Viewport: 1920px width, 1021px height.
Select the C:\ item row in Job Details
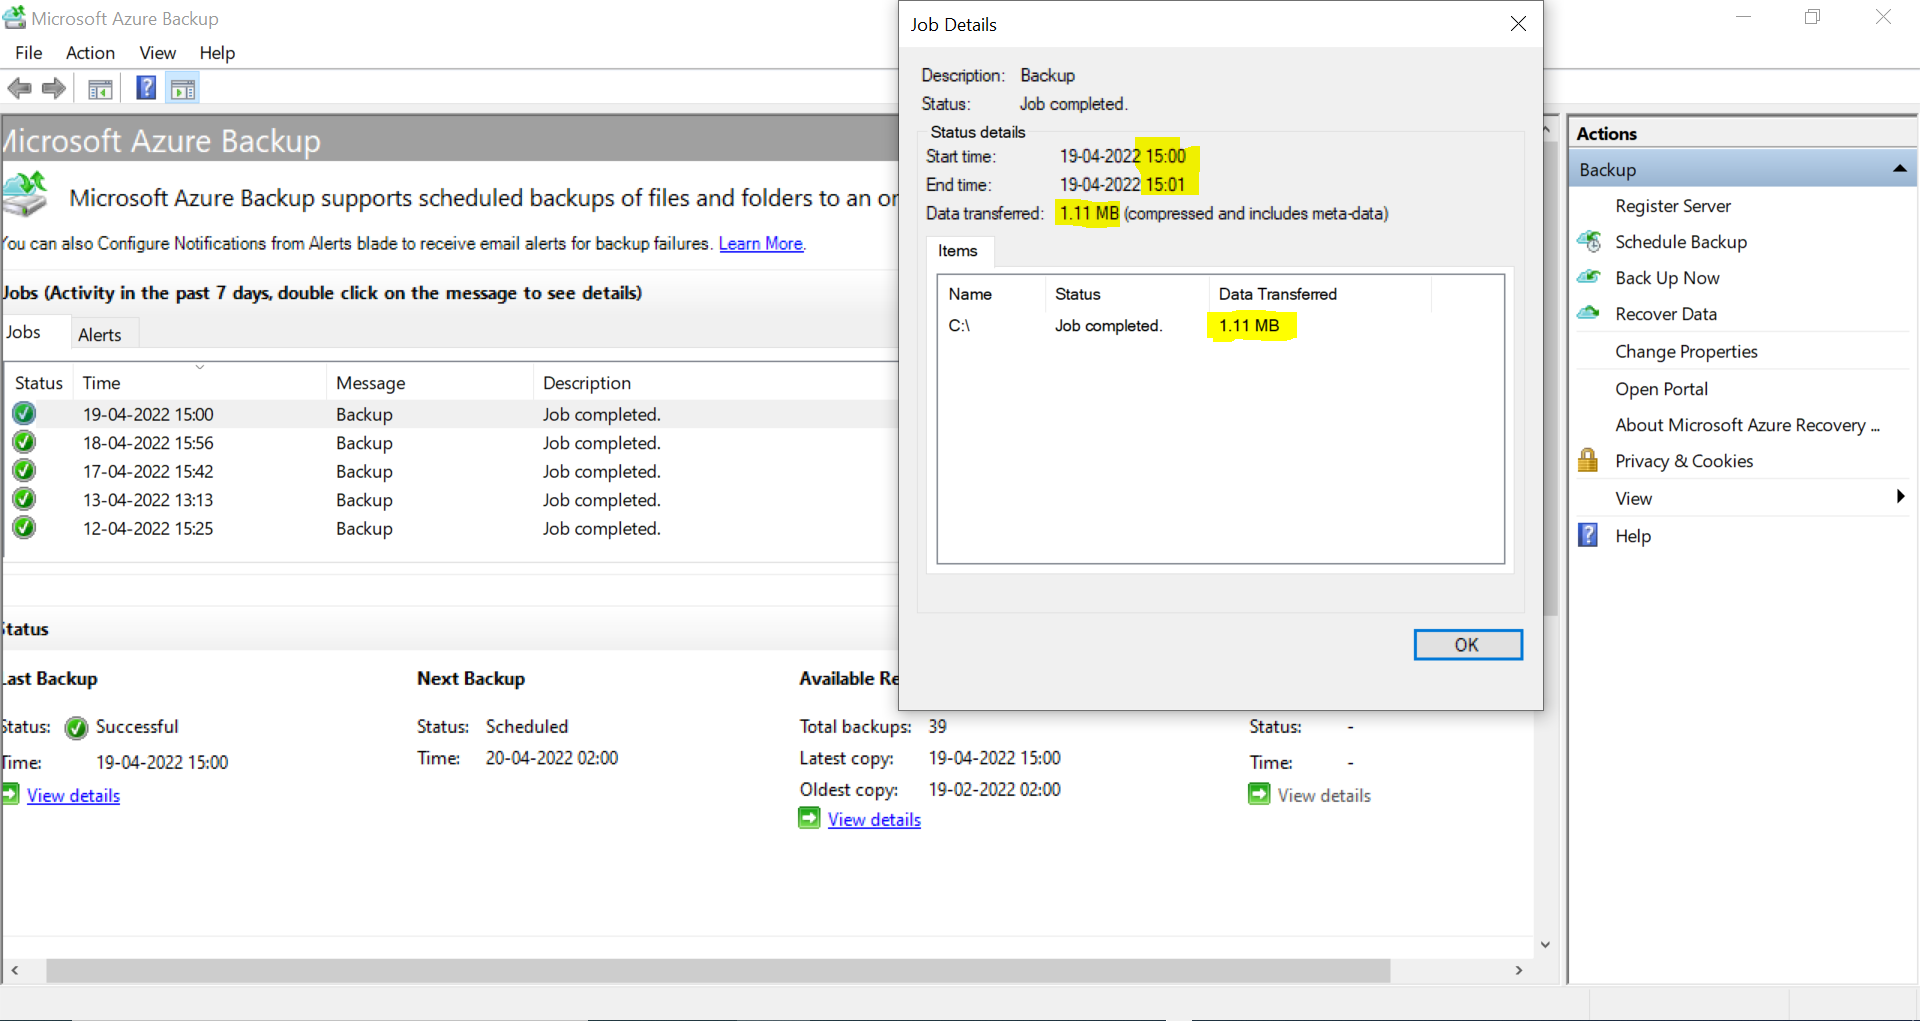point(1220,326)
